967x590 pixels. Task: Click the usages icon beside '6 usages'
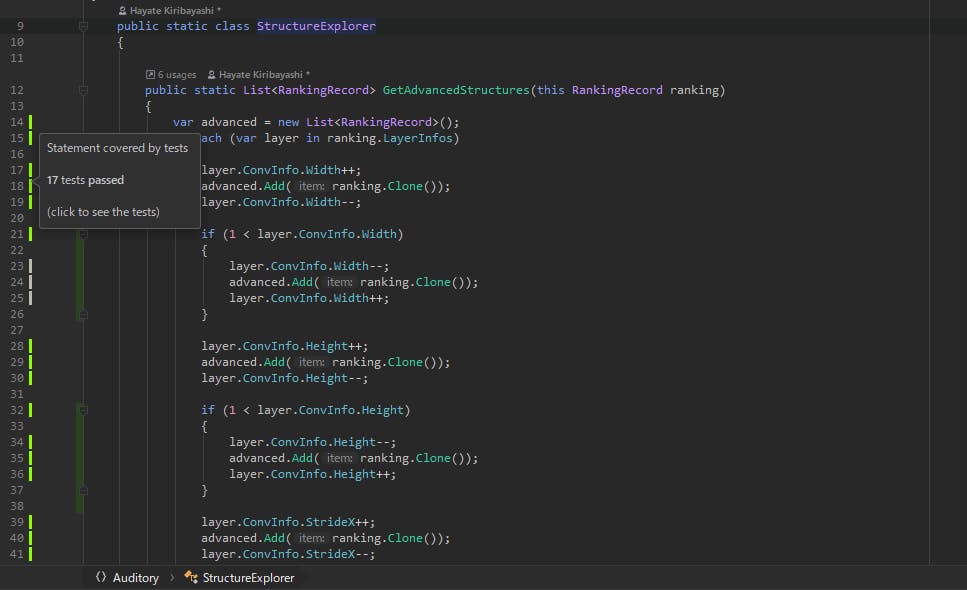[x=150, y=75]
